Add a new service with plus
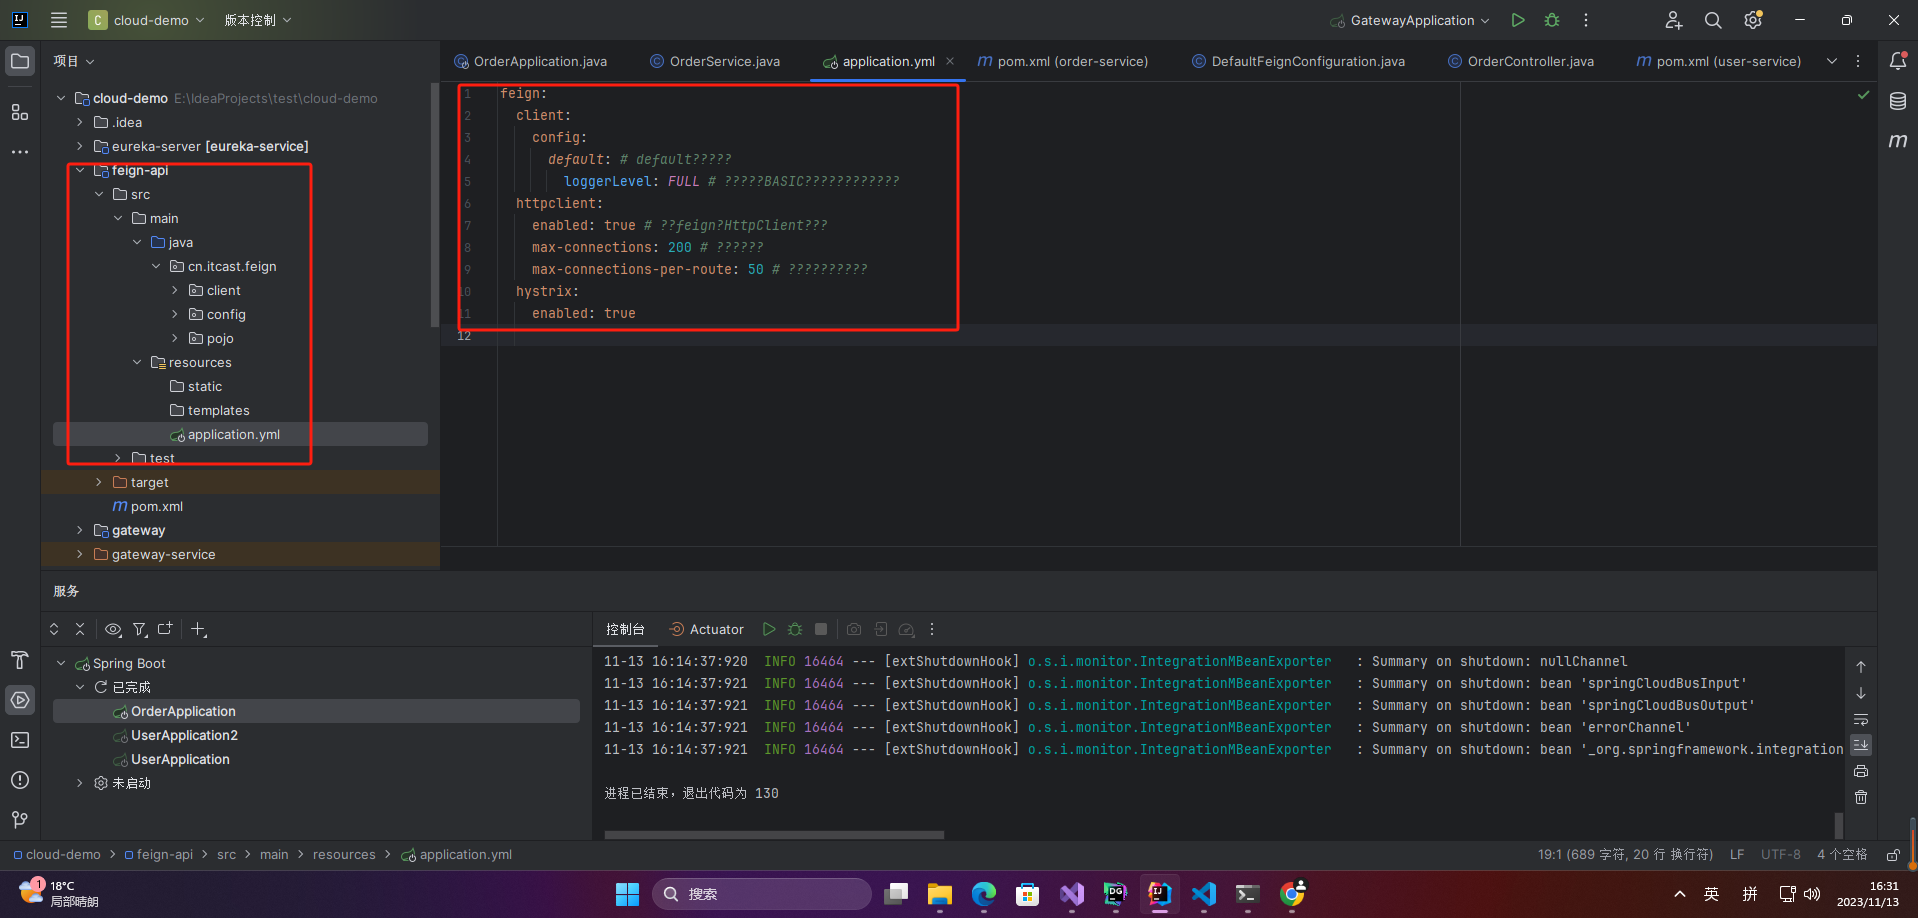Screen dimensions: 1918x918 coord(199,629)
